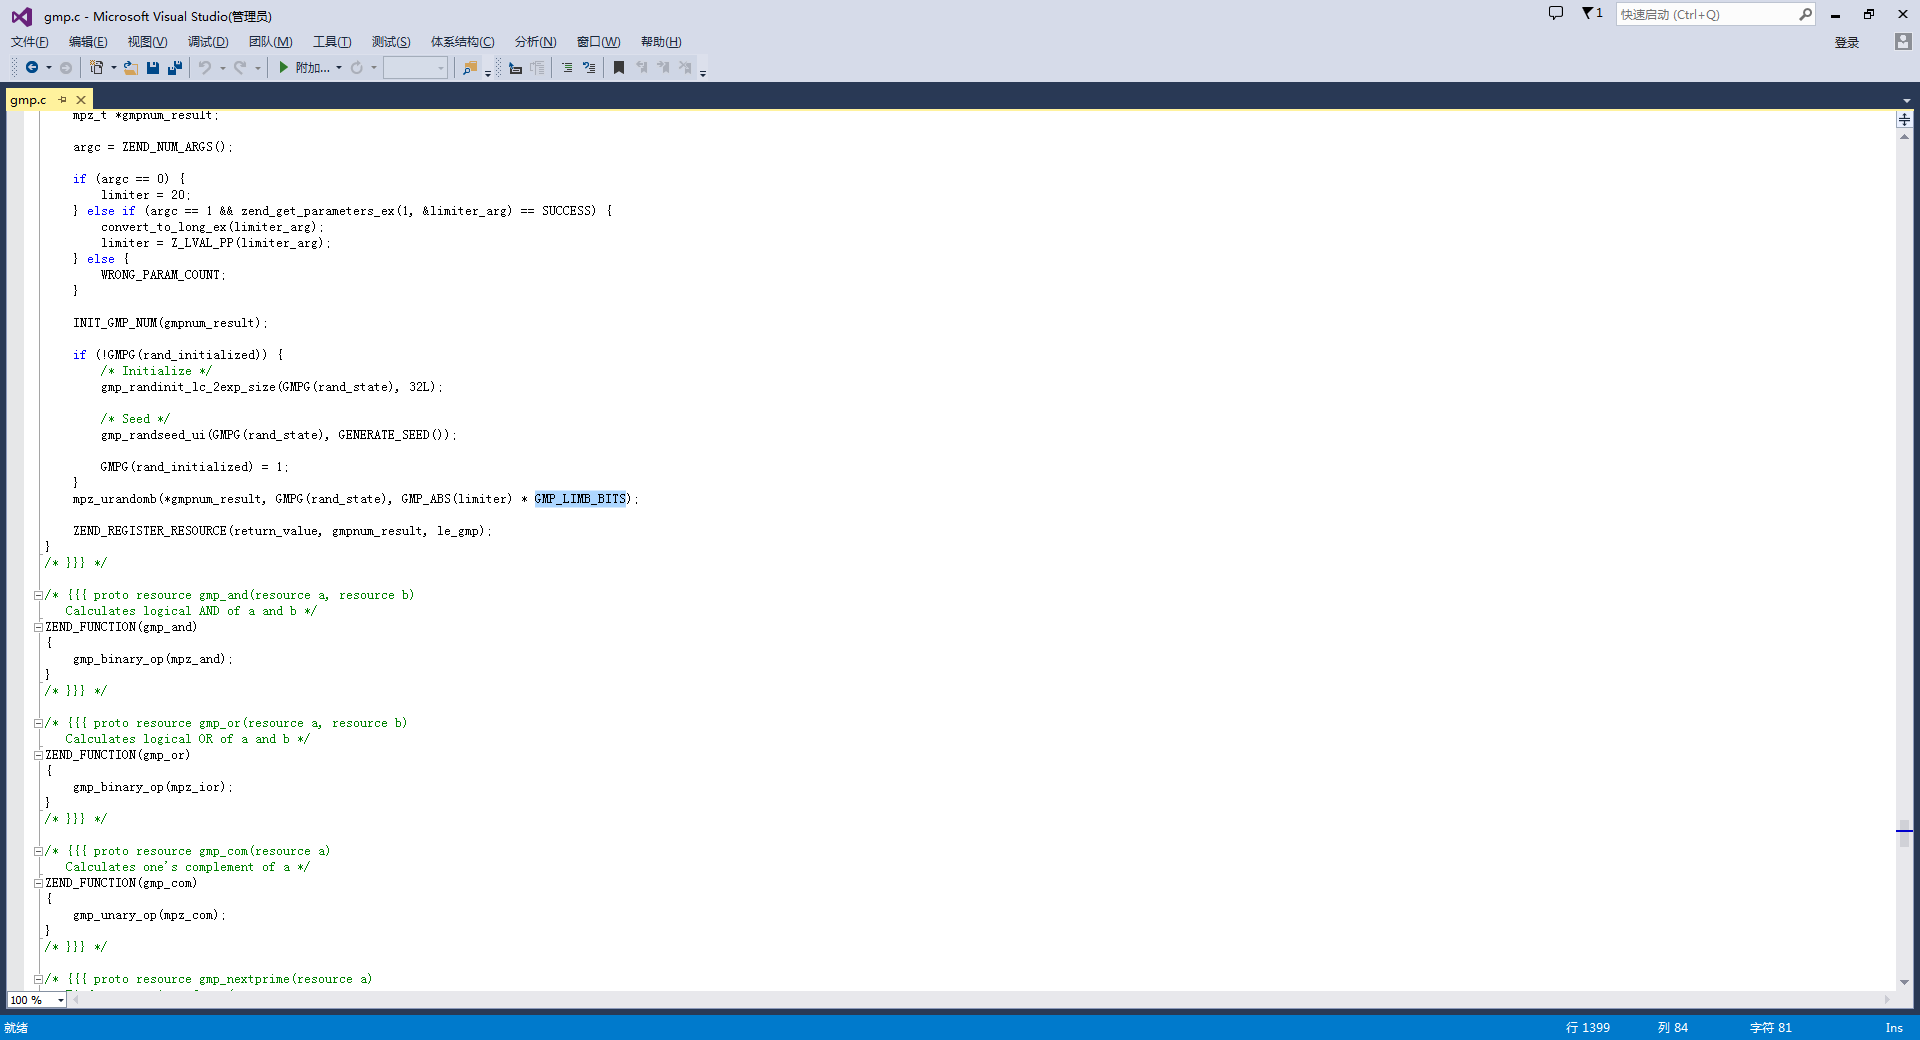Collapse the ZEND_FUNCTION(gmp_and) code block
The width and height of the screenshot is (1920, 1040).
[x=38, y=628]
